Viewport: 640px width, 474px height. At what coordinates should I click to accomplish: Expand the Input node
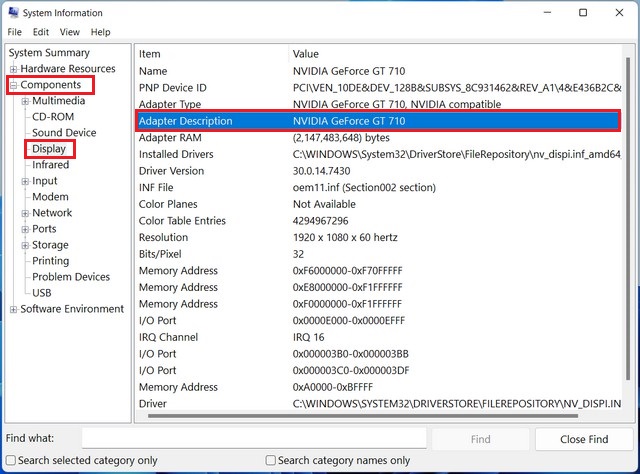25,181
